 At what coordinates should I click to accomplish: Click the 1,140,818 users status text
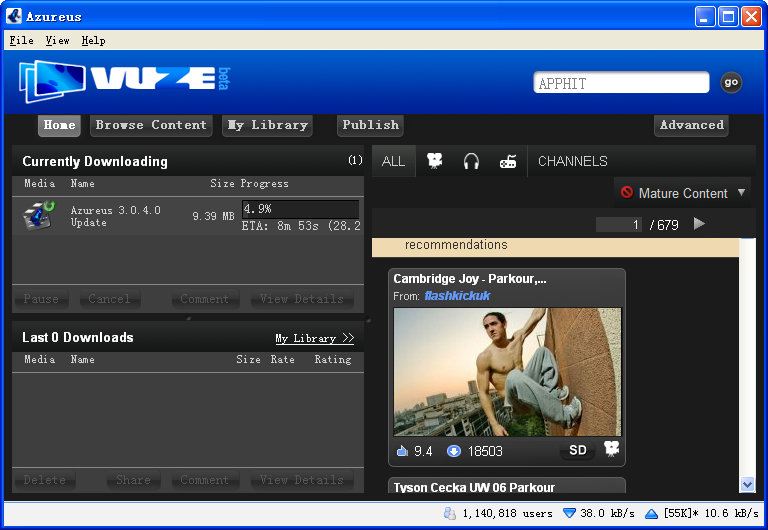[x=507, y=513]
